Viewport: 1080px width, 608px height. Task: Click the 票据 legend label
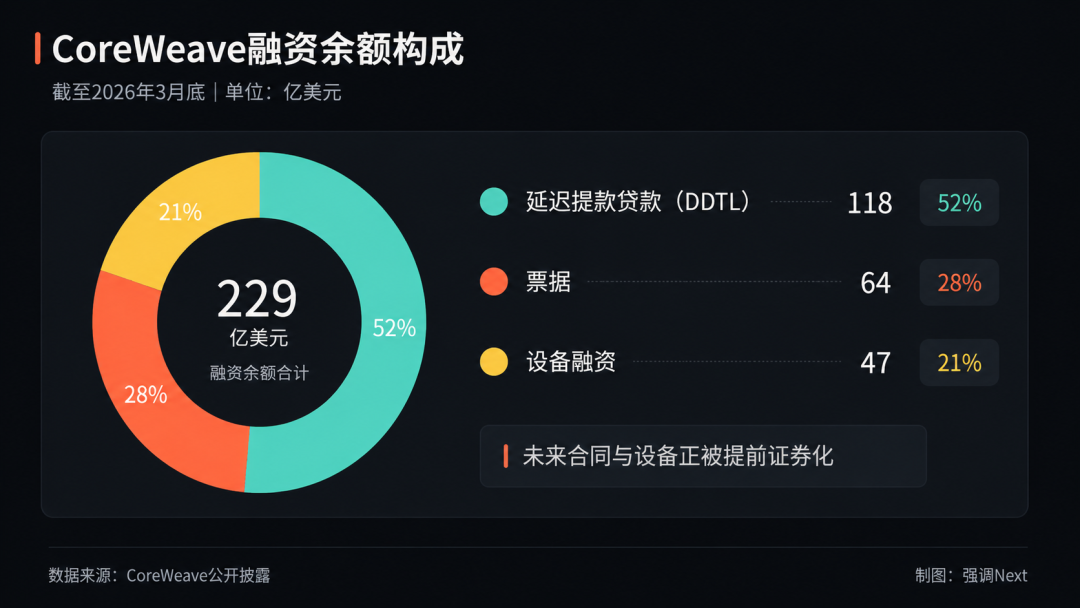(x=548, y=282)
